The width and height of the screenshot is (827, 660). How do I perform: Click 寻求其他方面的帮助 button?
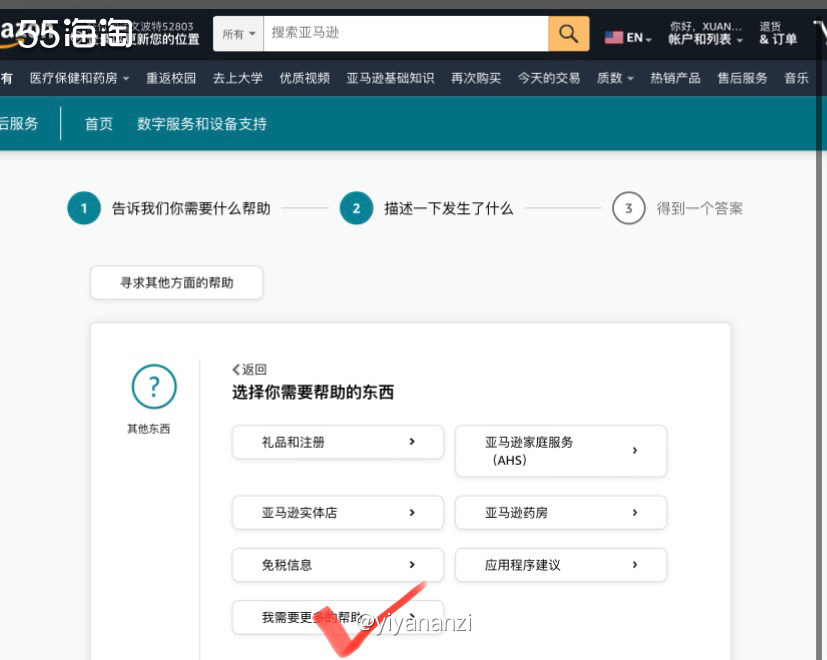pyautogui.click(x=177, y=283)
